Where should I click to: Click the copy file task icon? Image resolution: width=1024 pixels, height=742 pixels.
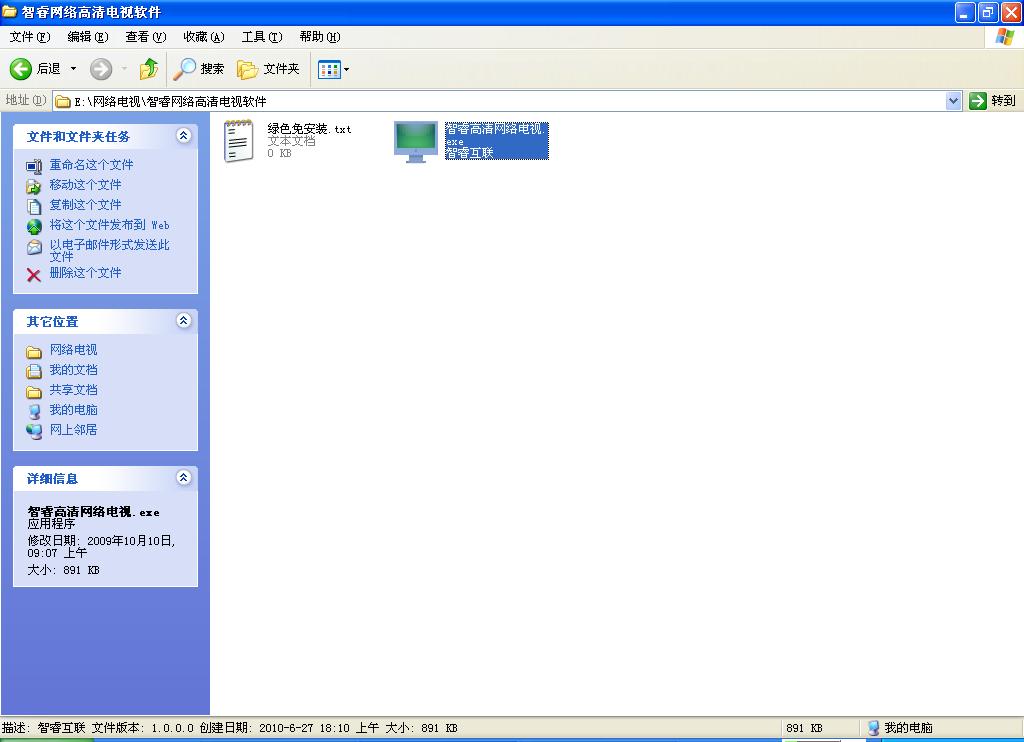coord(34,206)
